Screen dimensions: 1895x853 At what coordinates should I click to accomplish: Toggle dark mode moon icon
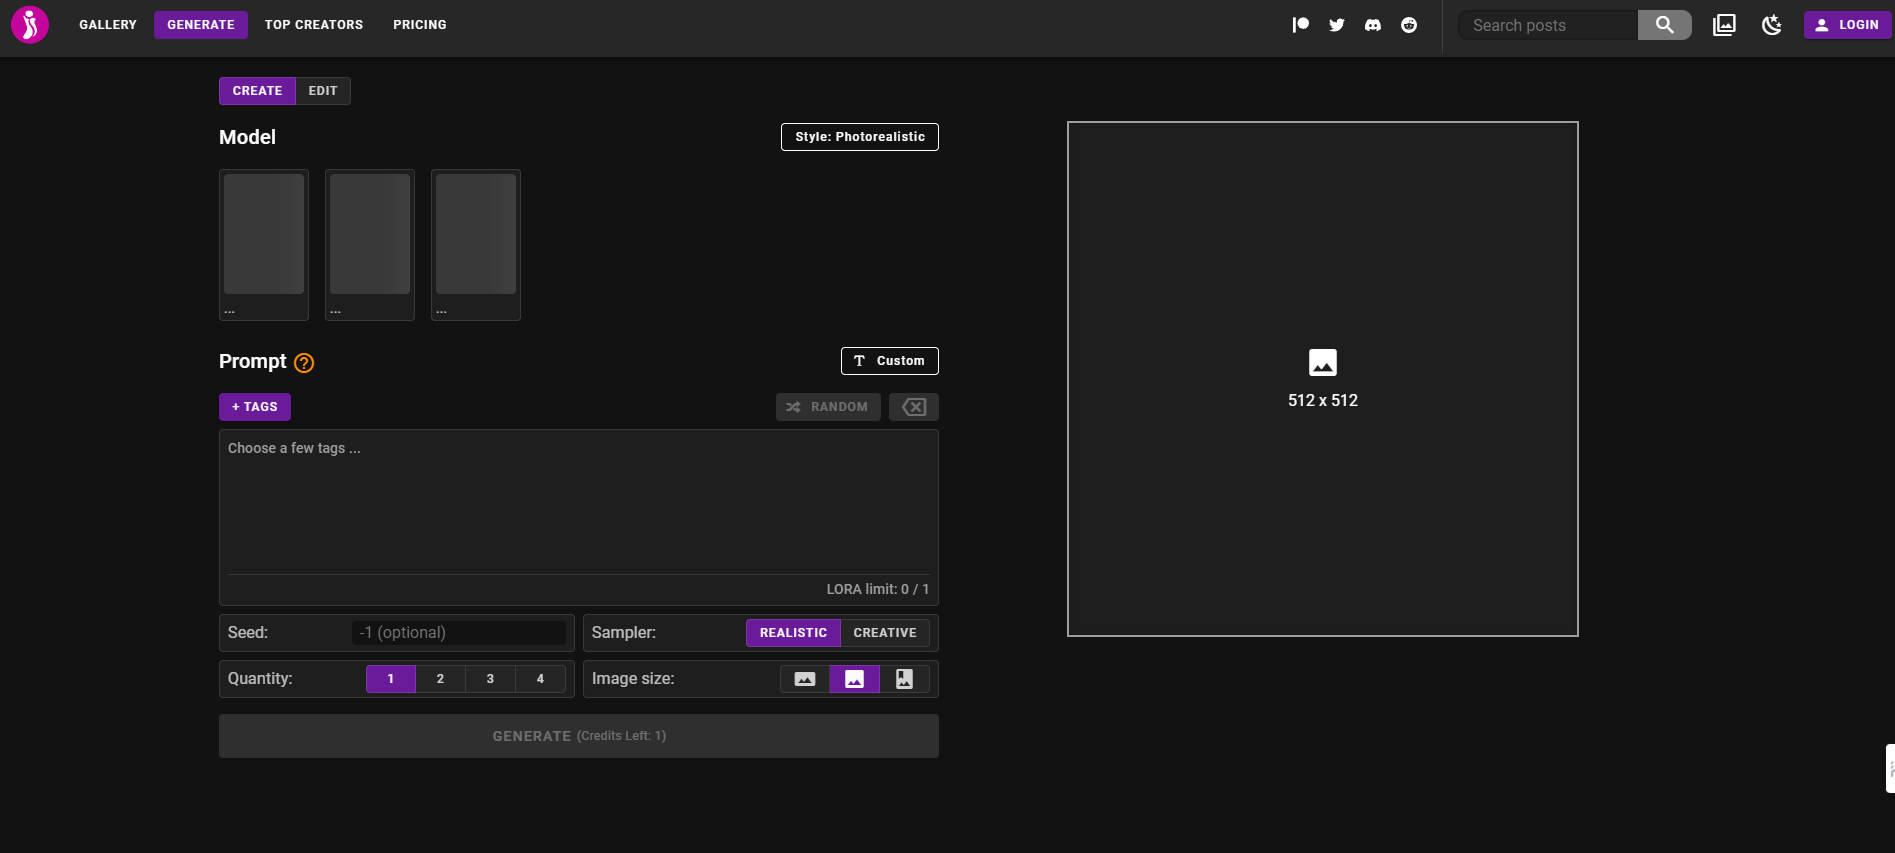pos(1771,25)
